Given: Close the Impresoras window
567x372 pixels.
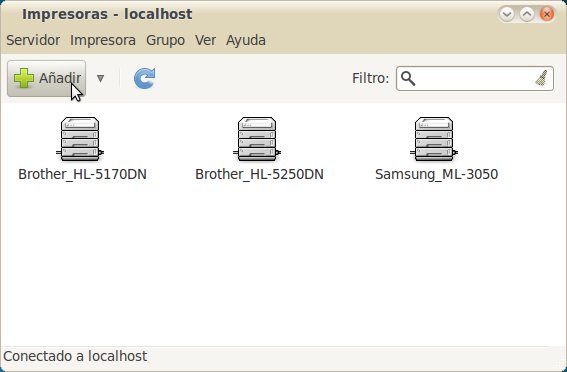Looking at the screenshot, I should point(547,14).
